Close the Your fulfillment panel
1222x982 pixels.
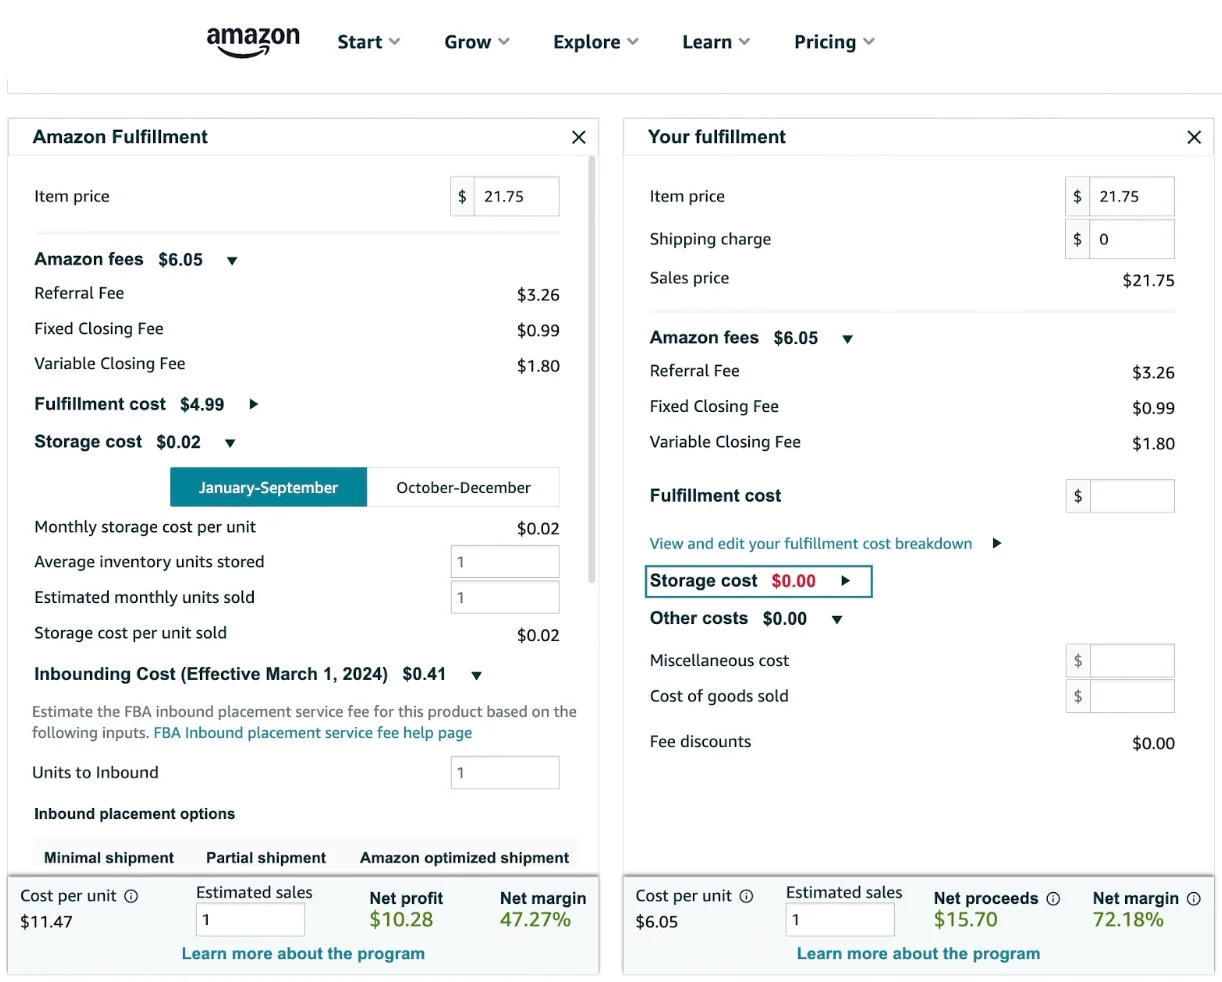1193,137
